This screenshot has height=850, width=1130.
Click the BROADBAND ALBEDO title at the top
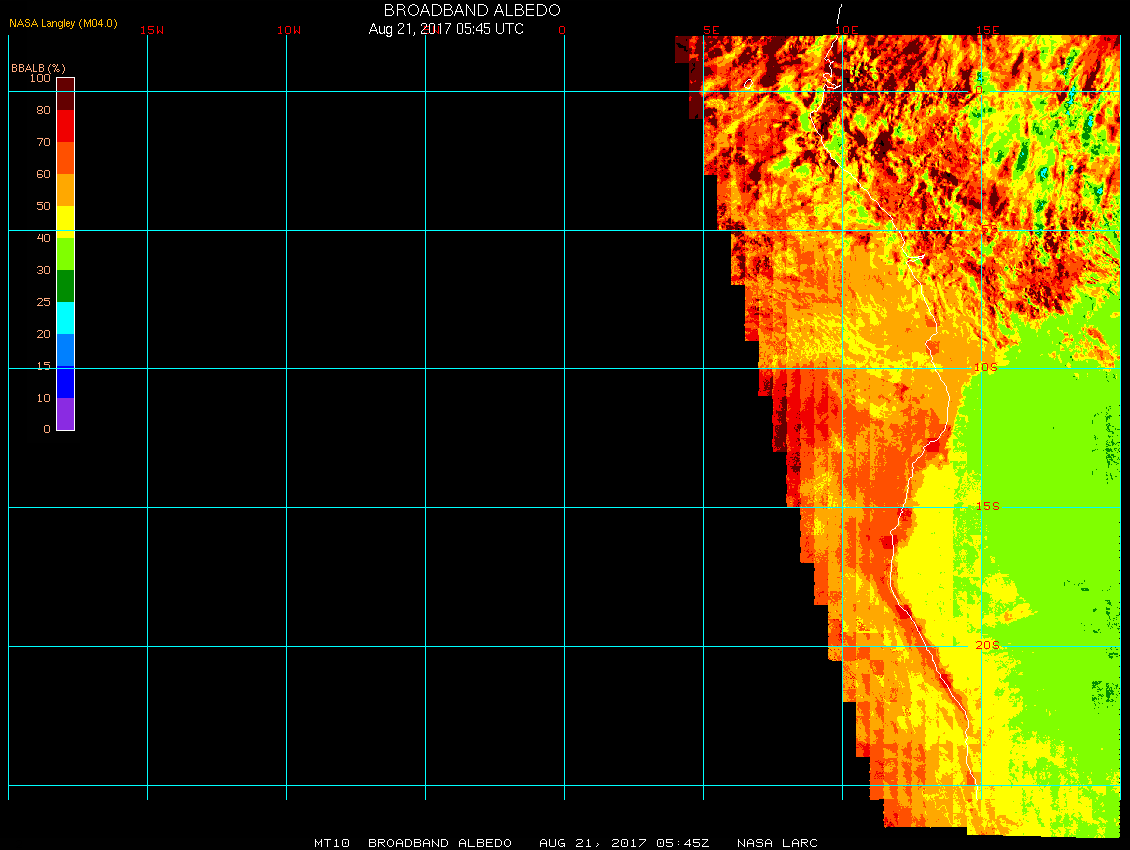click(472, 10)
